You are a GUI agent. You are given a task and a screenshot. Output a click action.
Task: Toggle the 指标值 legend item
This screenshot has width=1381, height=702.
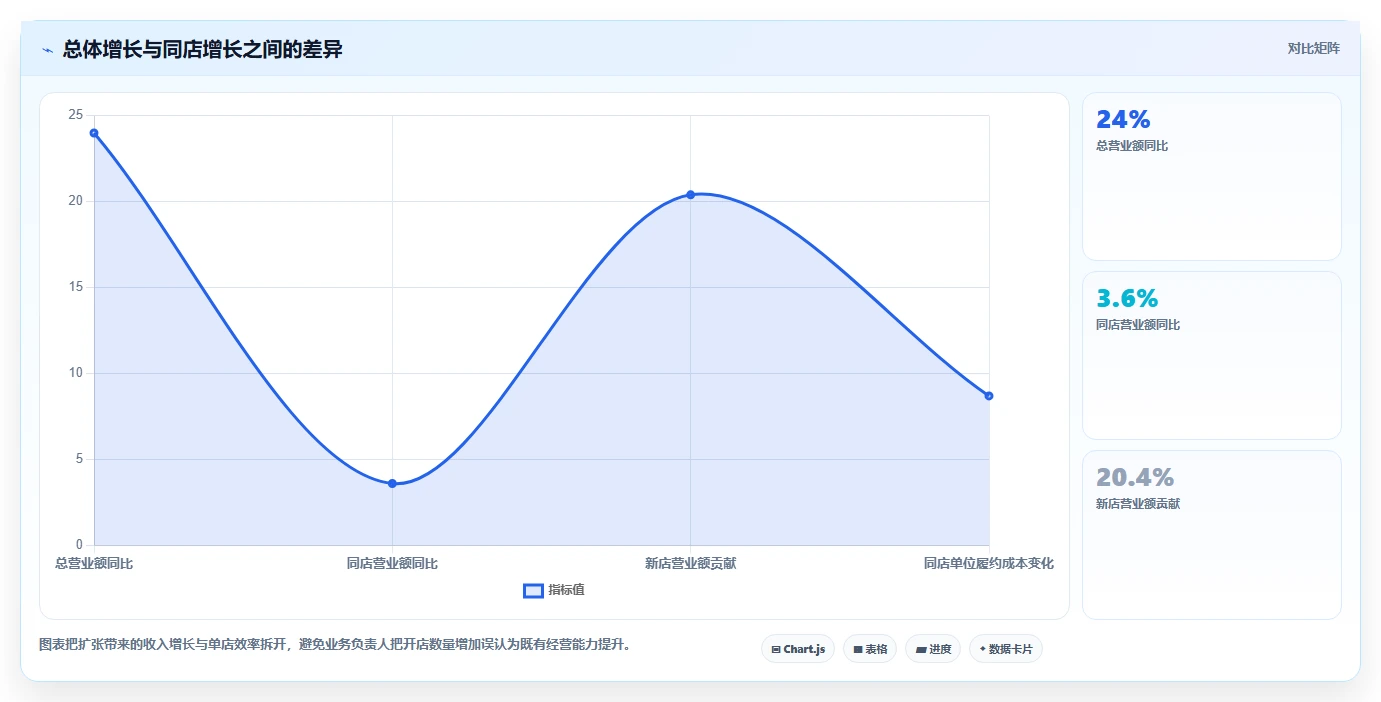pyautogui.click(x=554, y=590)
